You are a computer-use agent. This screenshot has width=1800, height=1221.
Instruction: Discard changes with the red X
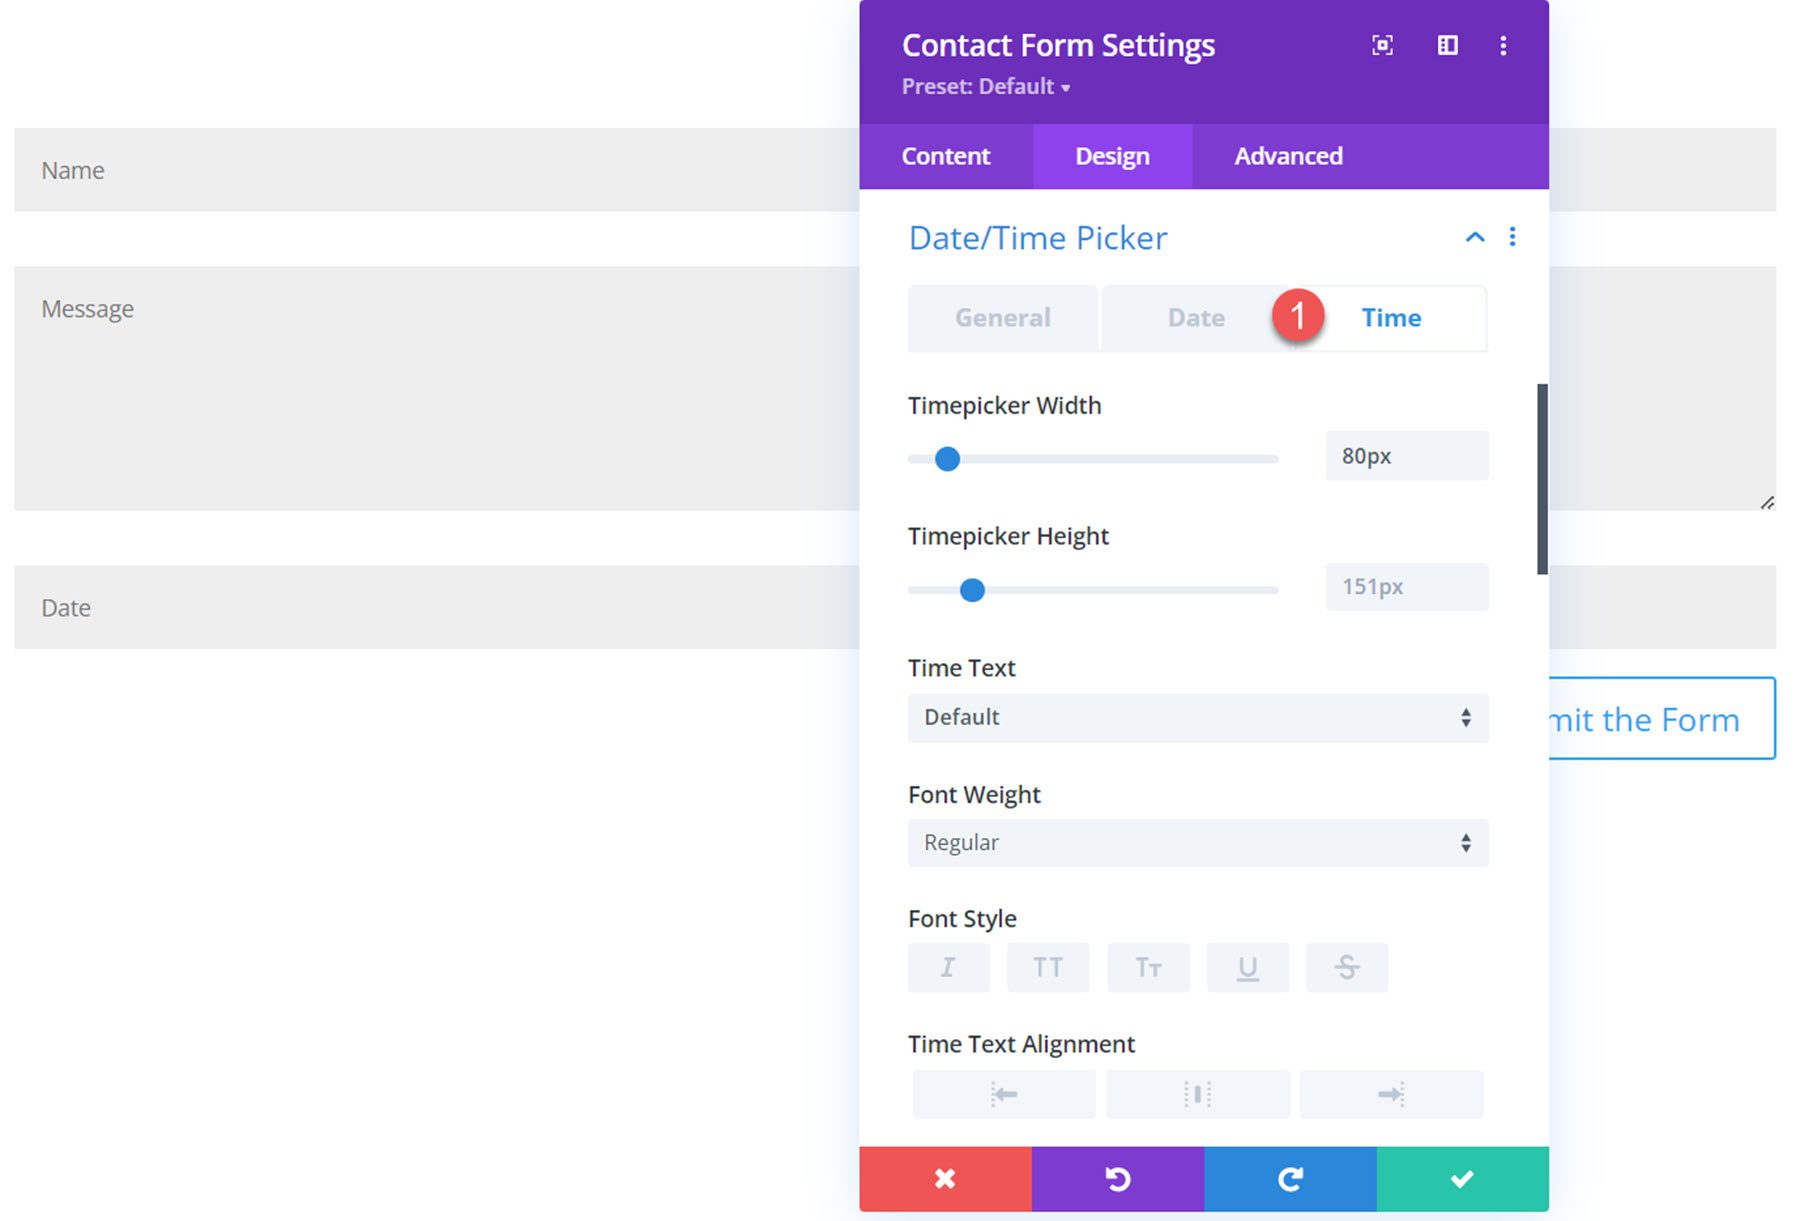[945, 1179]
